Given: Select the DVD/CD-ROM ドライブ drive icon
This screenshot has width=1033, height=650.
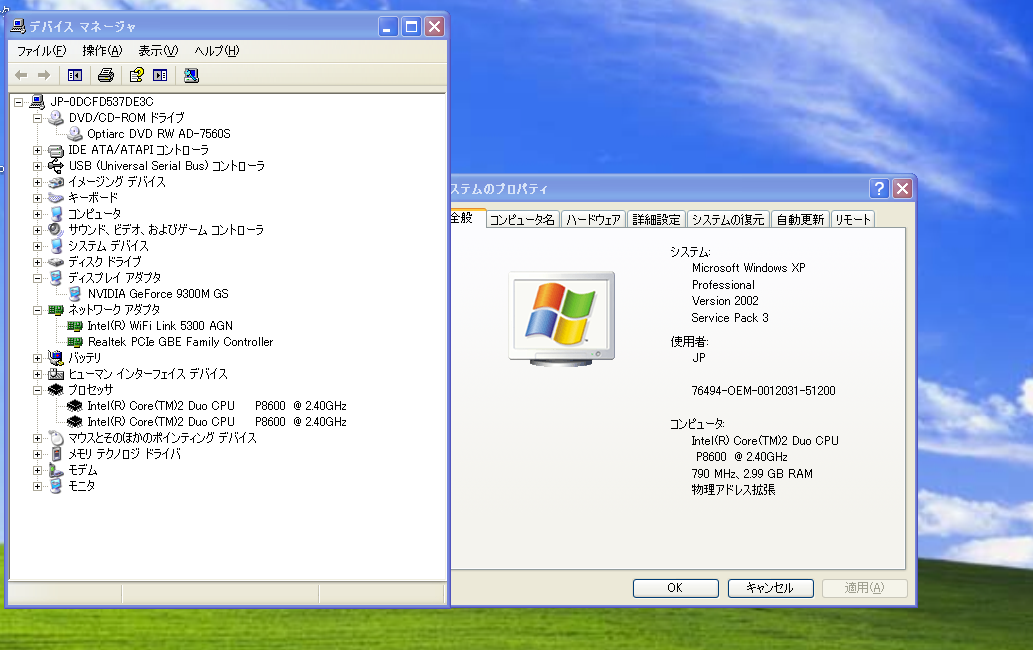Looking at the screenshot, I should point(56,118).
